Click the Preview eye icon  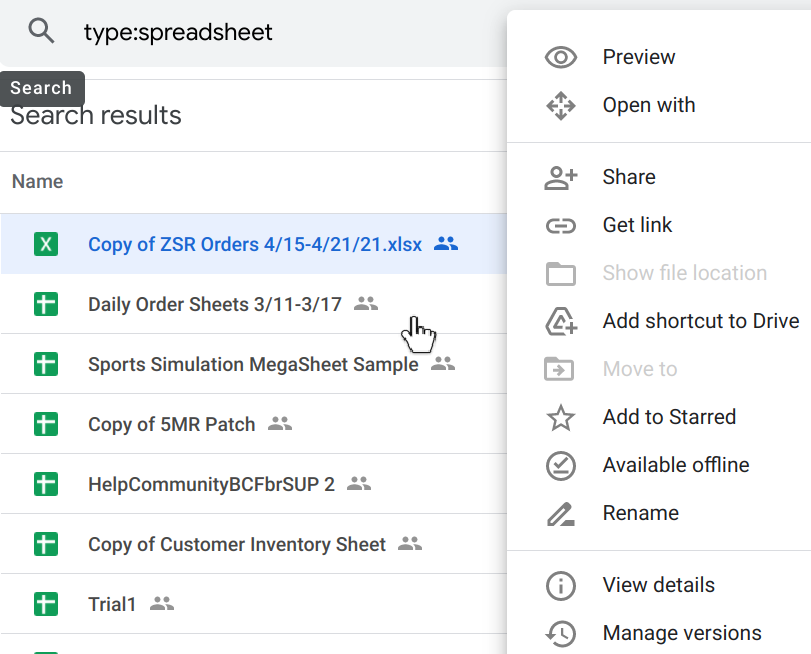pyautogui.click(x=560, y=57)
